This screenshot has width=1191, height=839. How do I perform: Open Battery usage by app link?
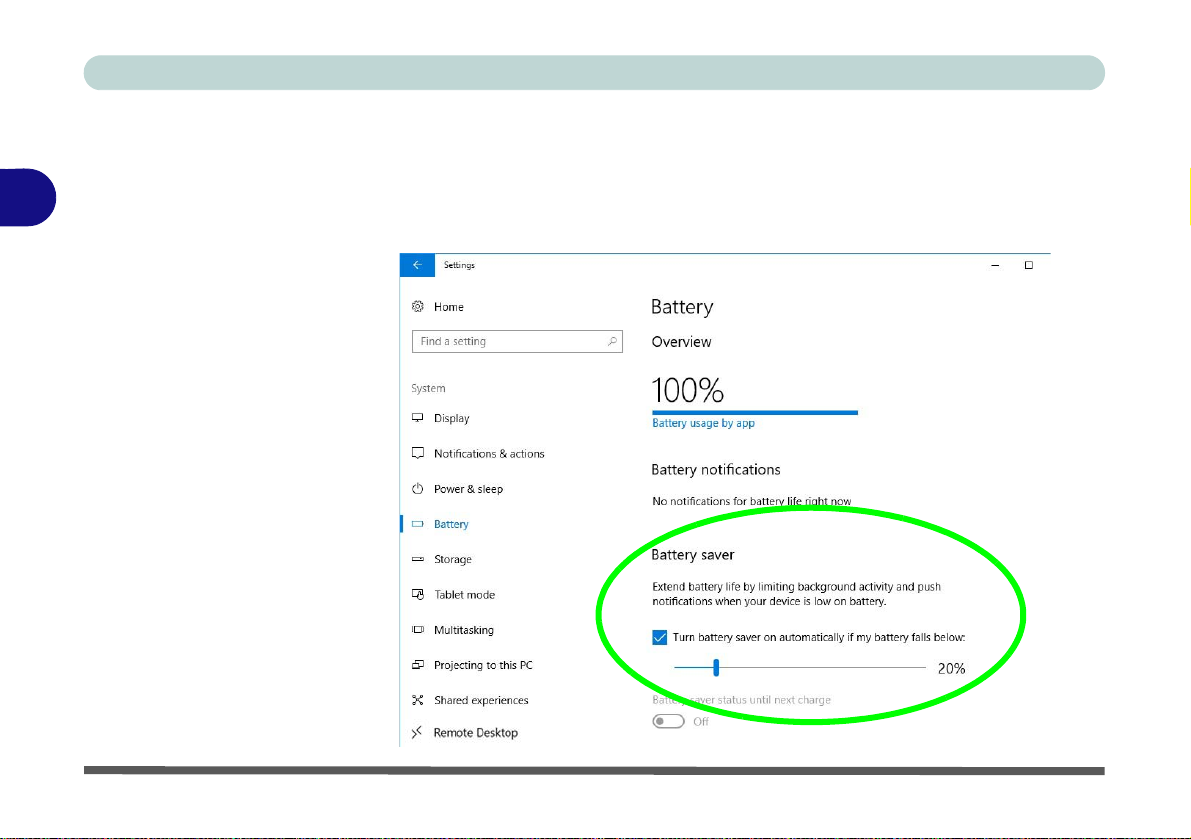coord(703,423)
